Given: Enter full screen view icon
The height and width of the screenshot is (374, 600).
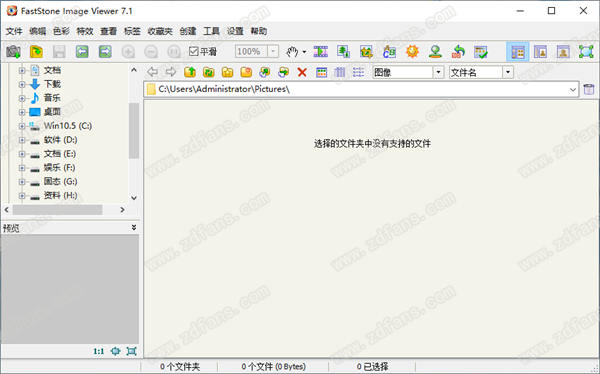Looking at the screenshot, I should tap(586, 52).
